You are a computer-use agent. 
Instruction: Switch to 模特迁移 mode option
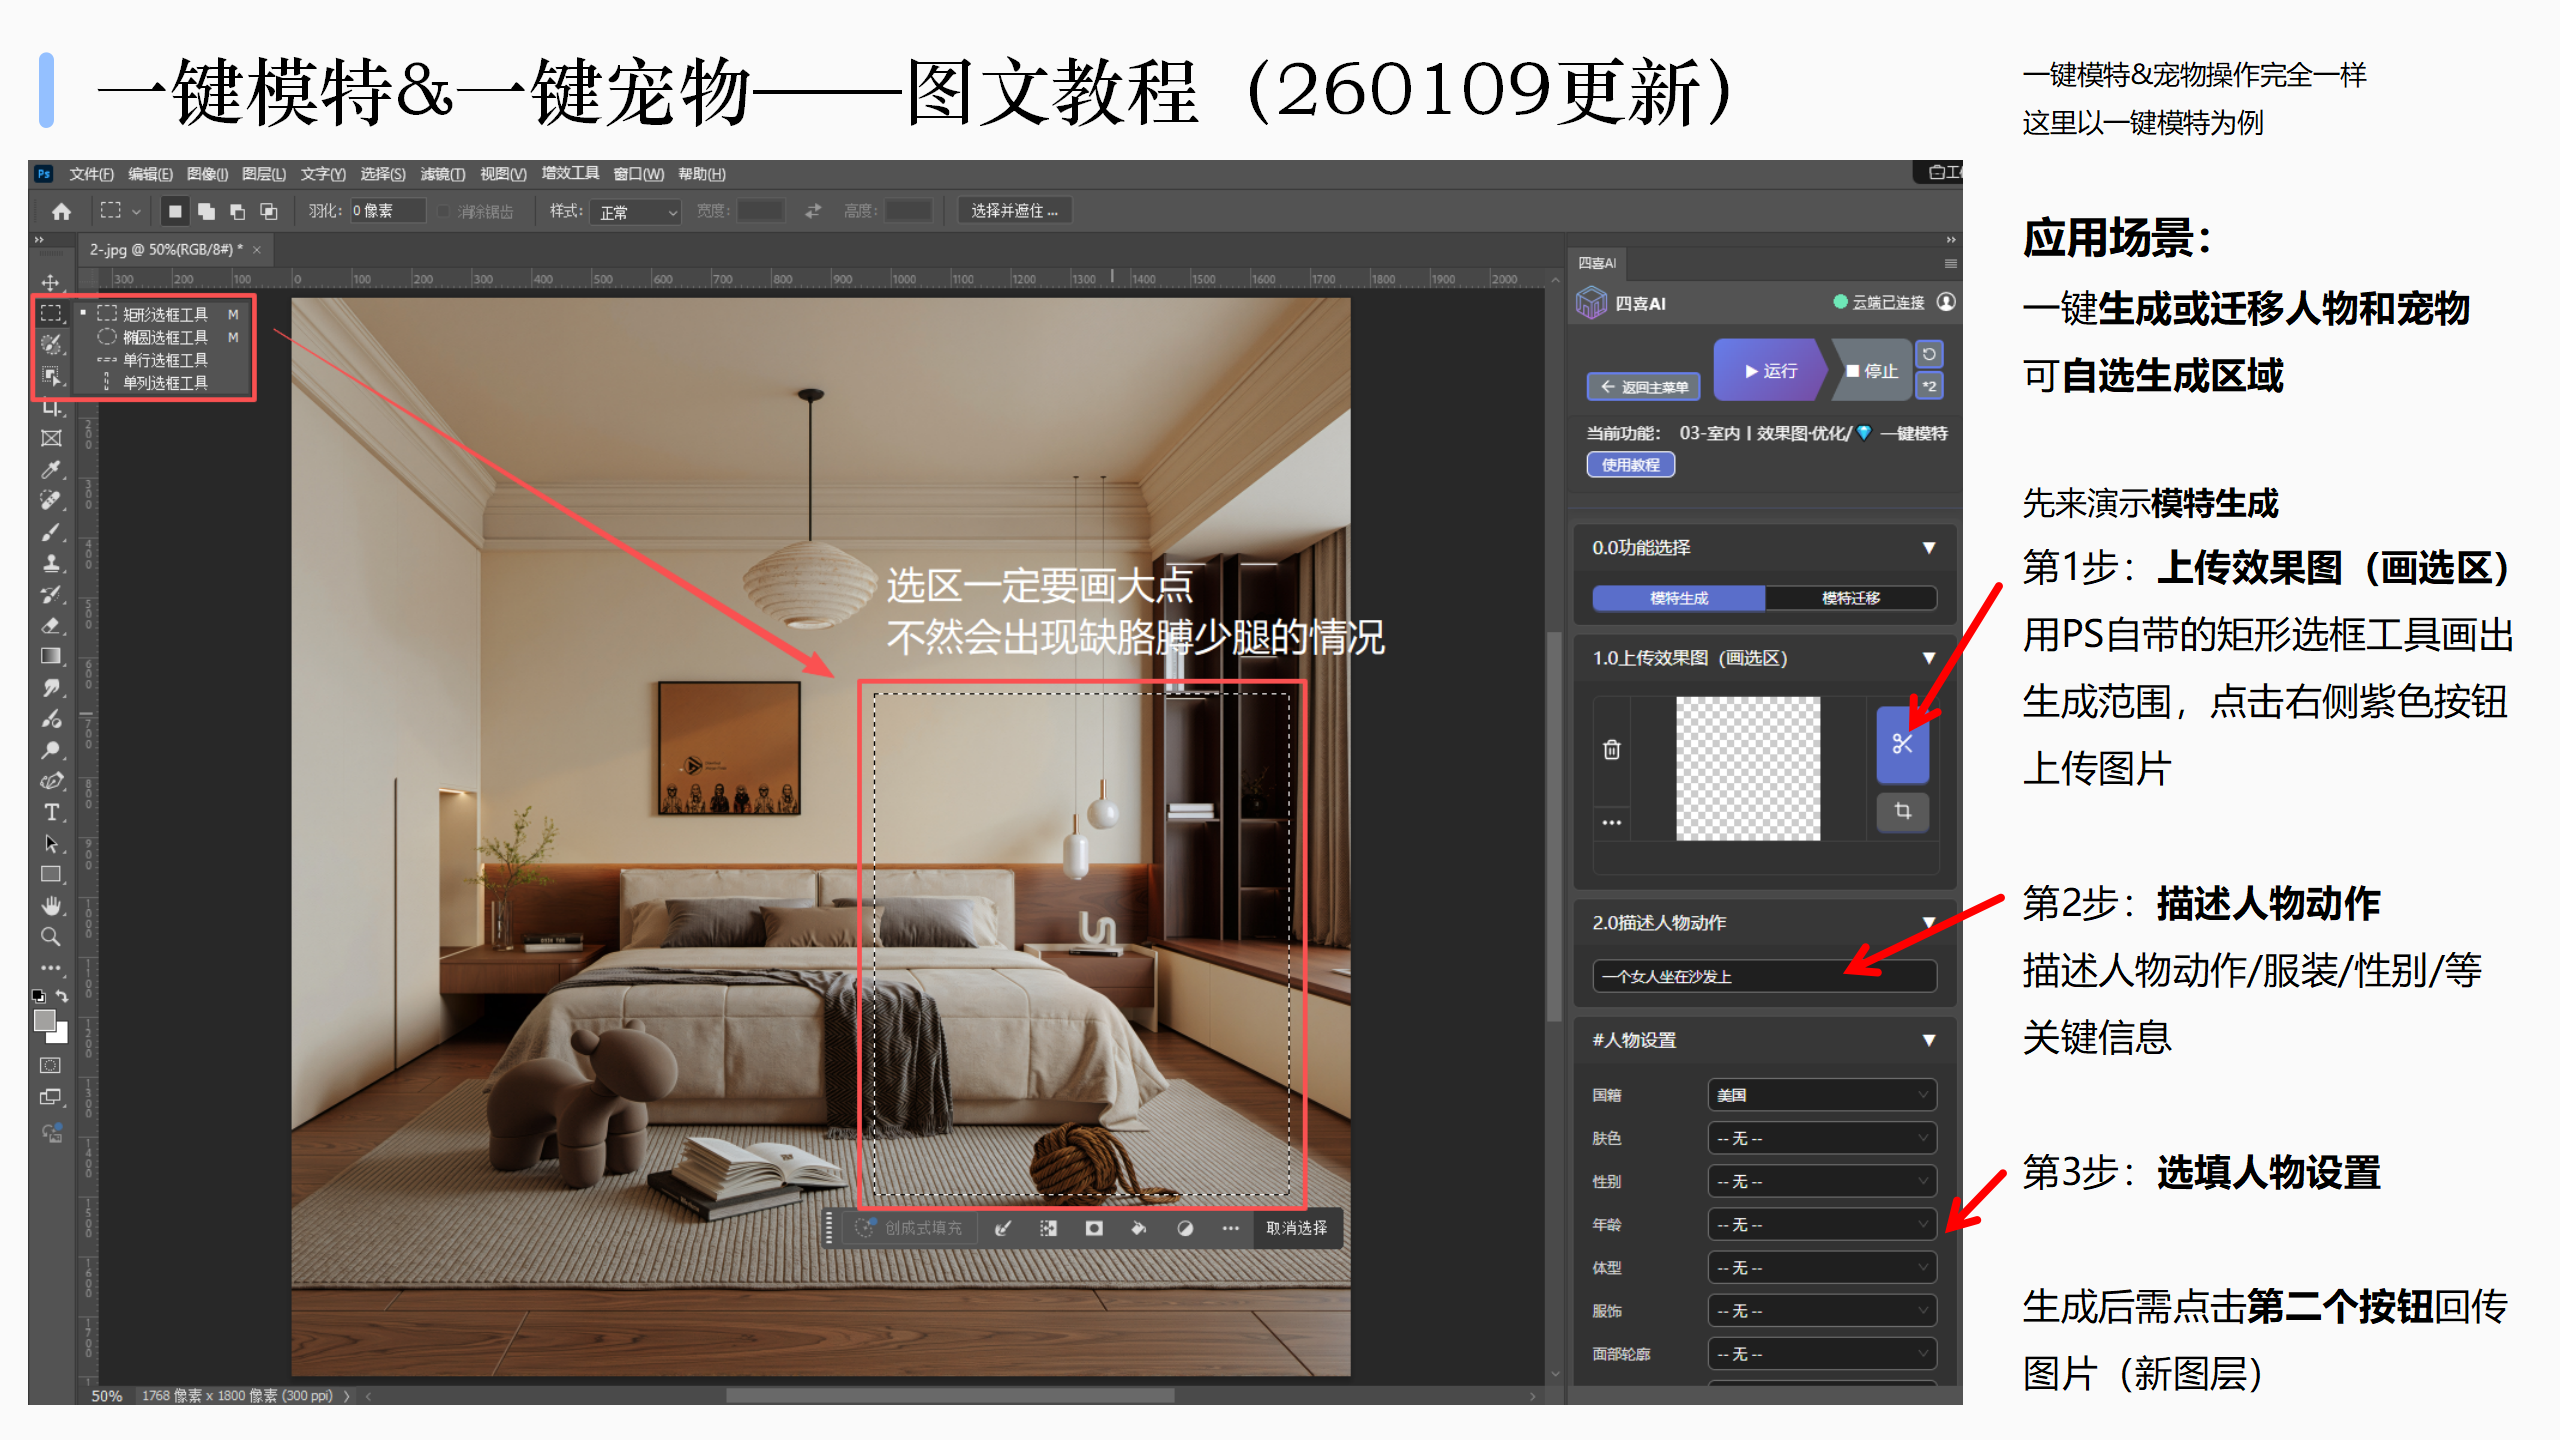[1850, 598]
